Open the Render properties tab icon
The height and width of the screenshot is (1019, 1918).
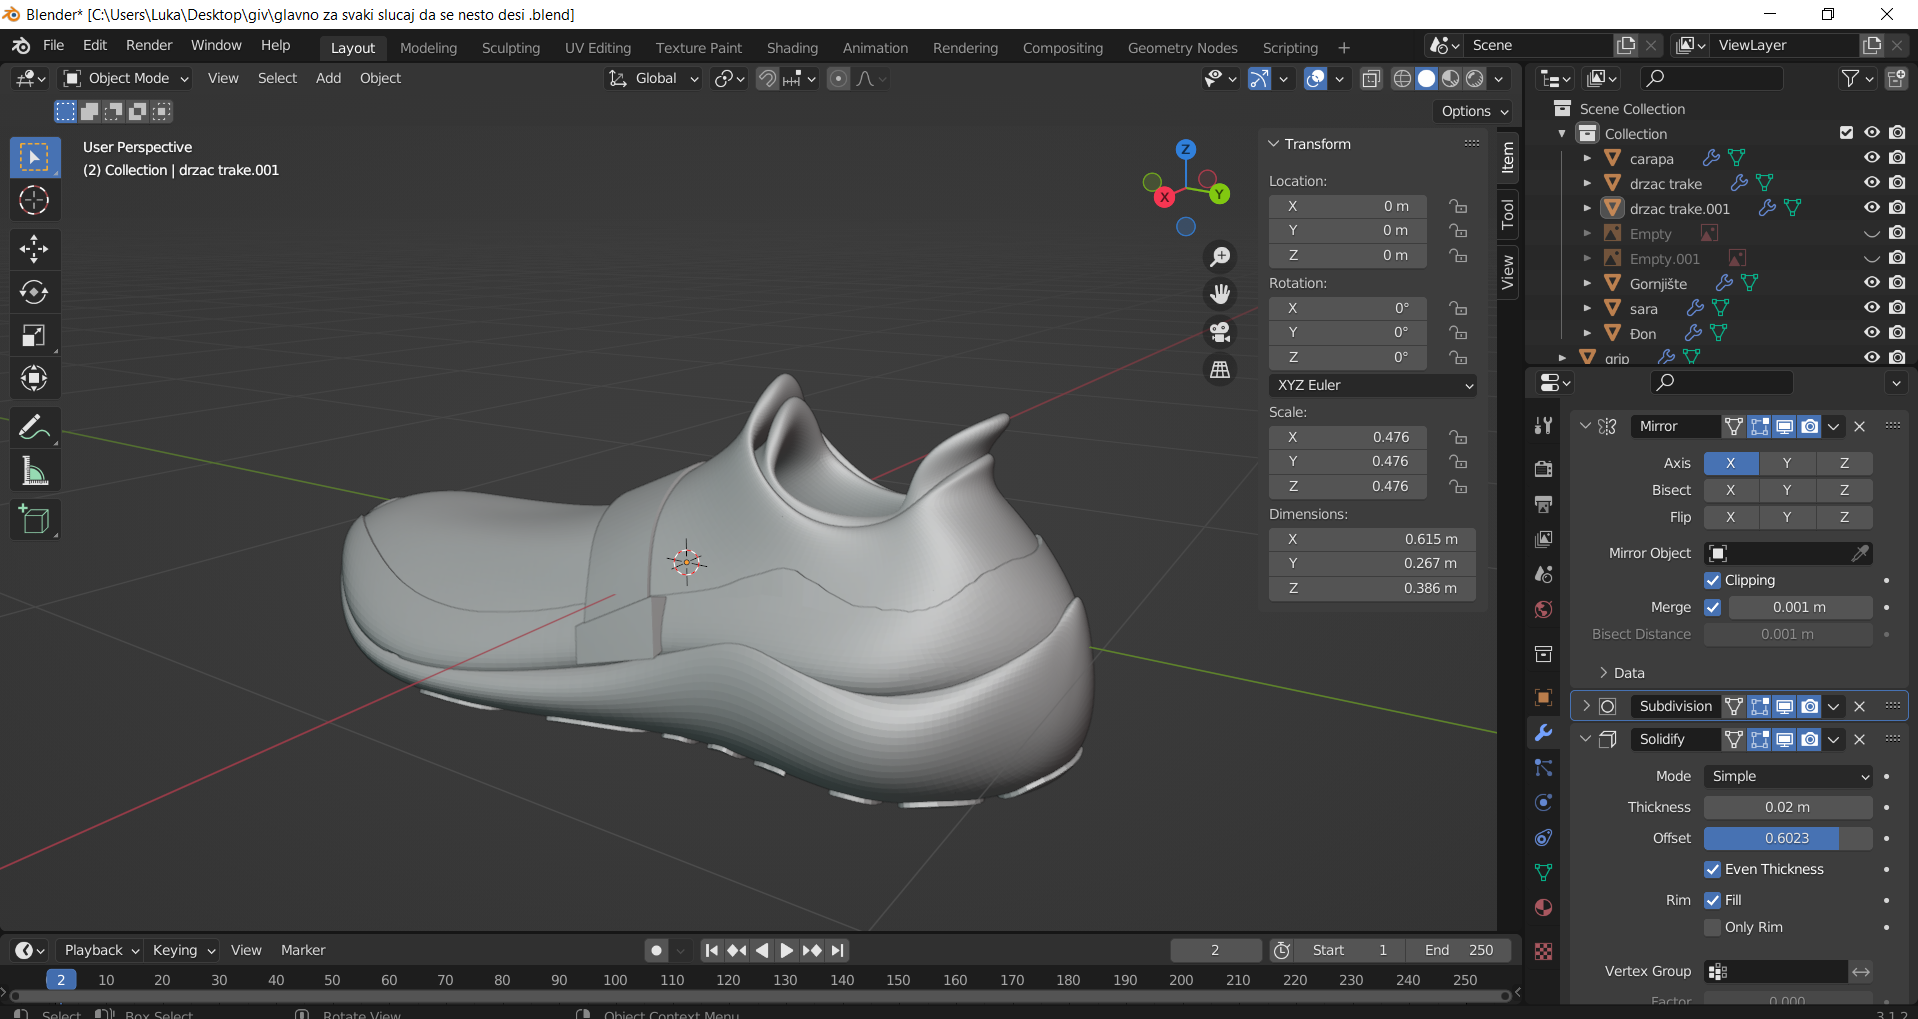(x=1544, y=469)
